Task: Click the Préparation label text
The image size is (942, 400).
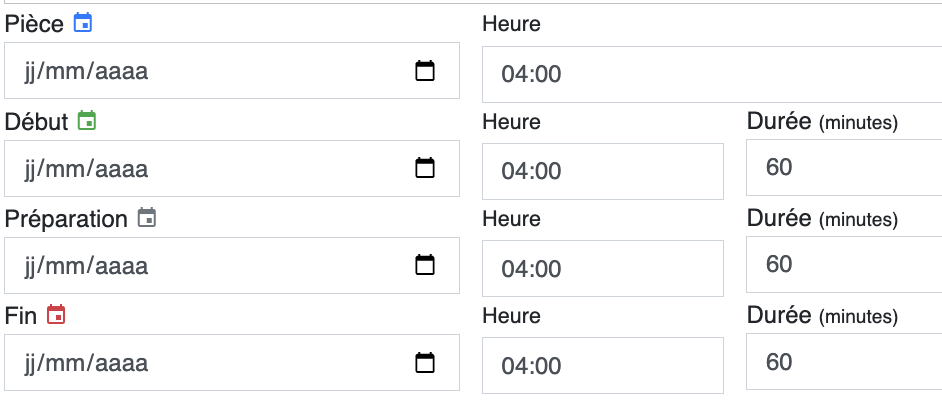Action: 66,219
